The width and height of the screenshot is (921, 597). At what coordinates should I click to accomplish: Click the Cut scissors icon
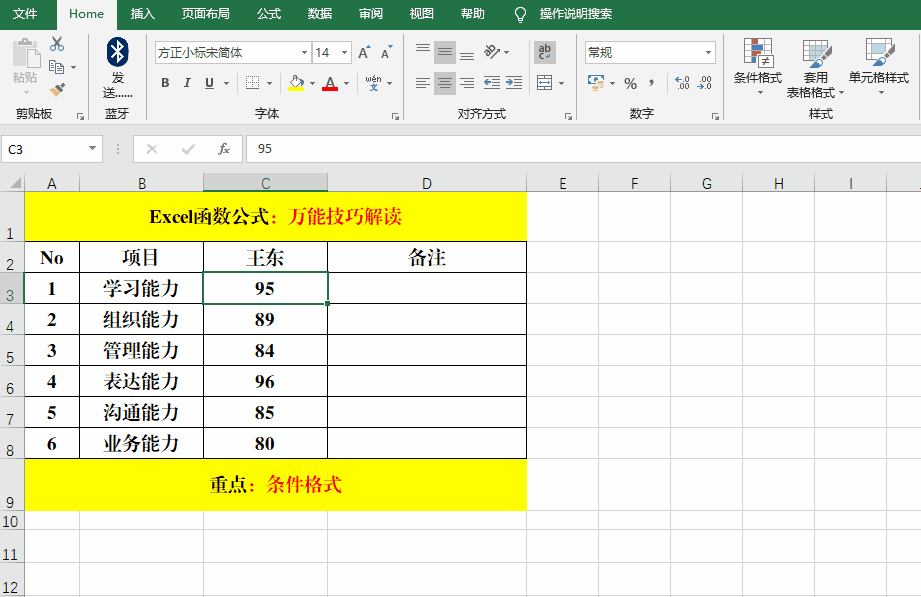click(x=57, y=44)
